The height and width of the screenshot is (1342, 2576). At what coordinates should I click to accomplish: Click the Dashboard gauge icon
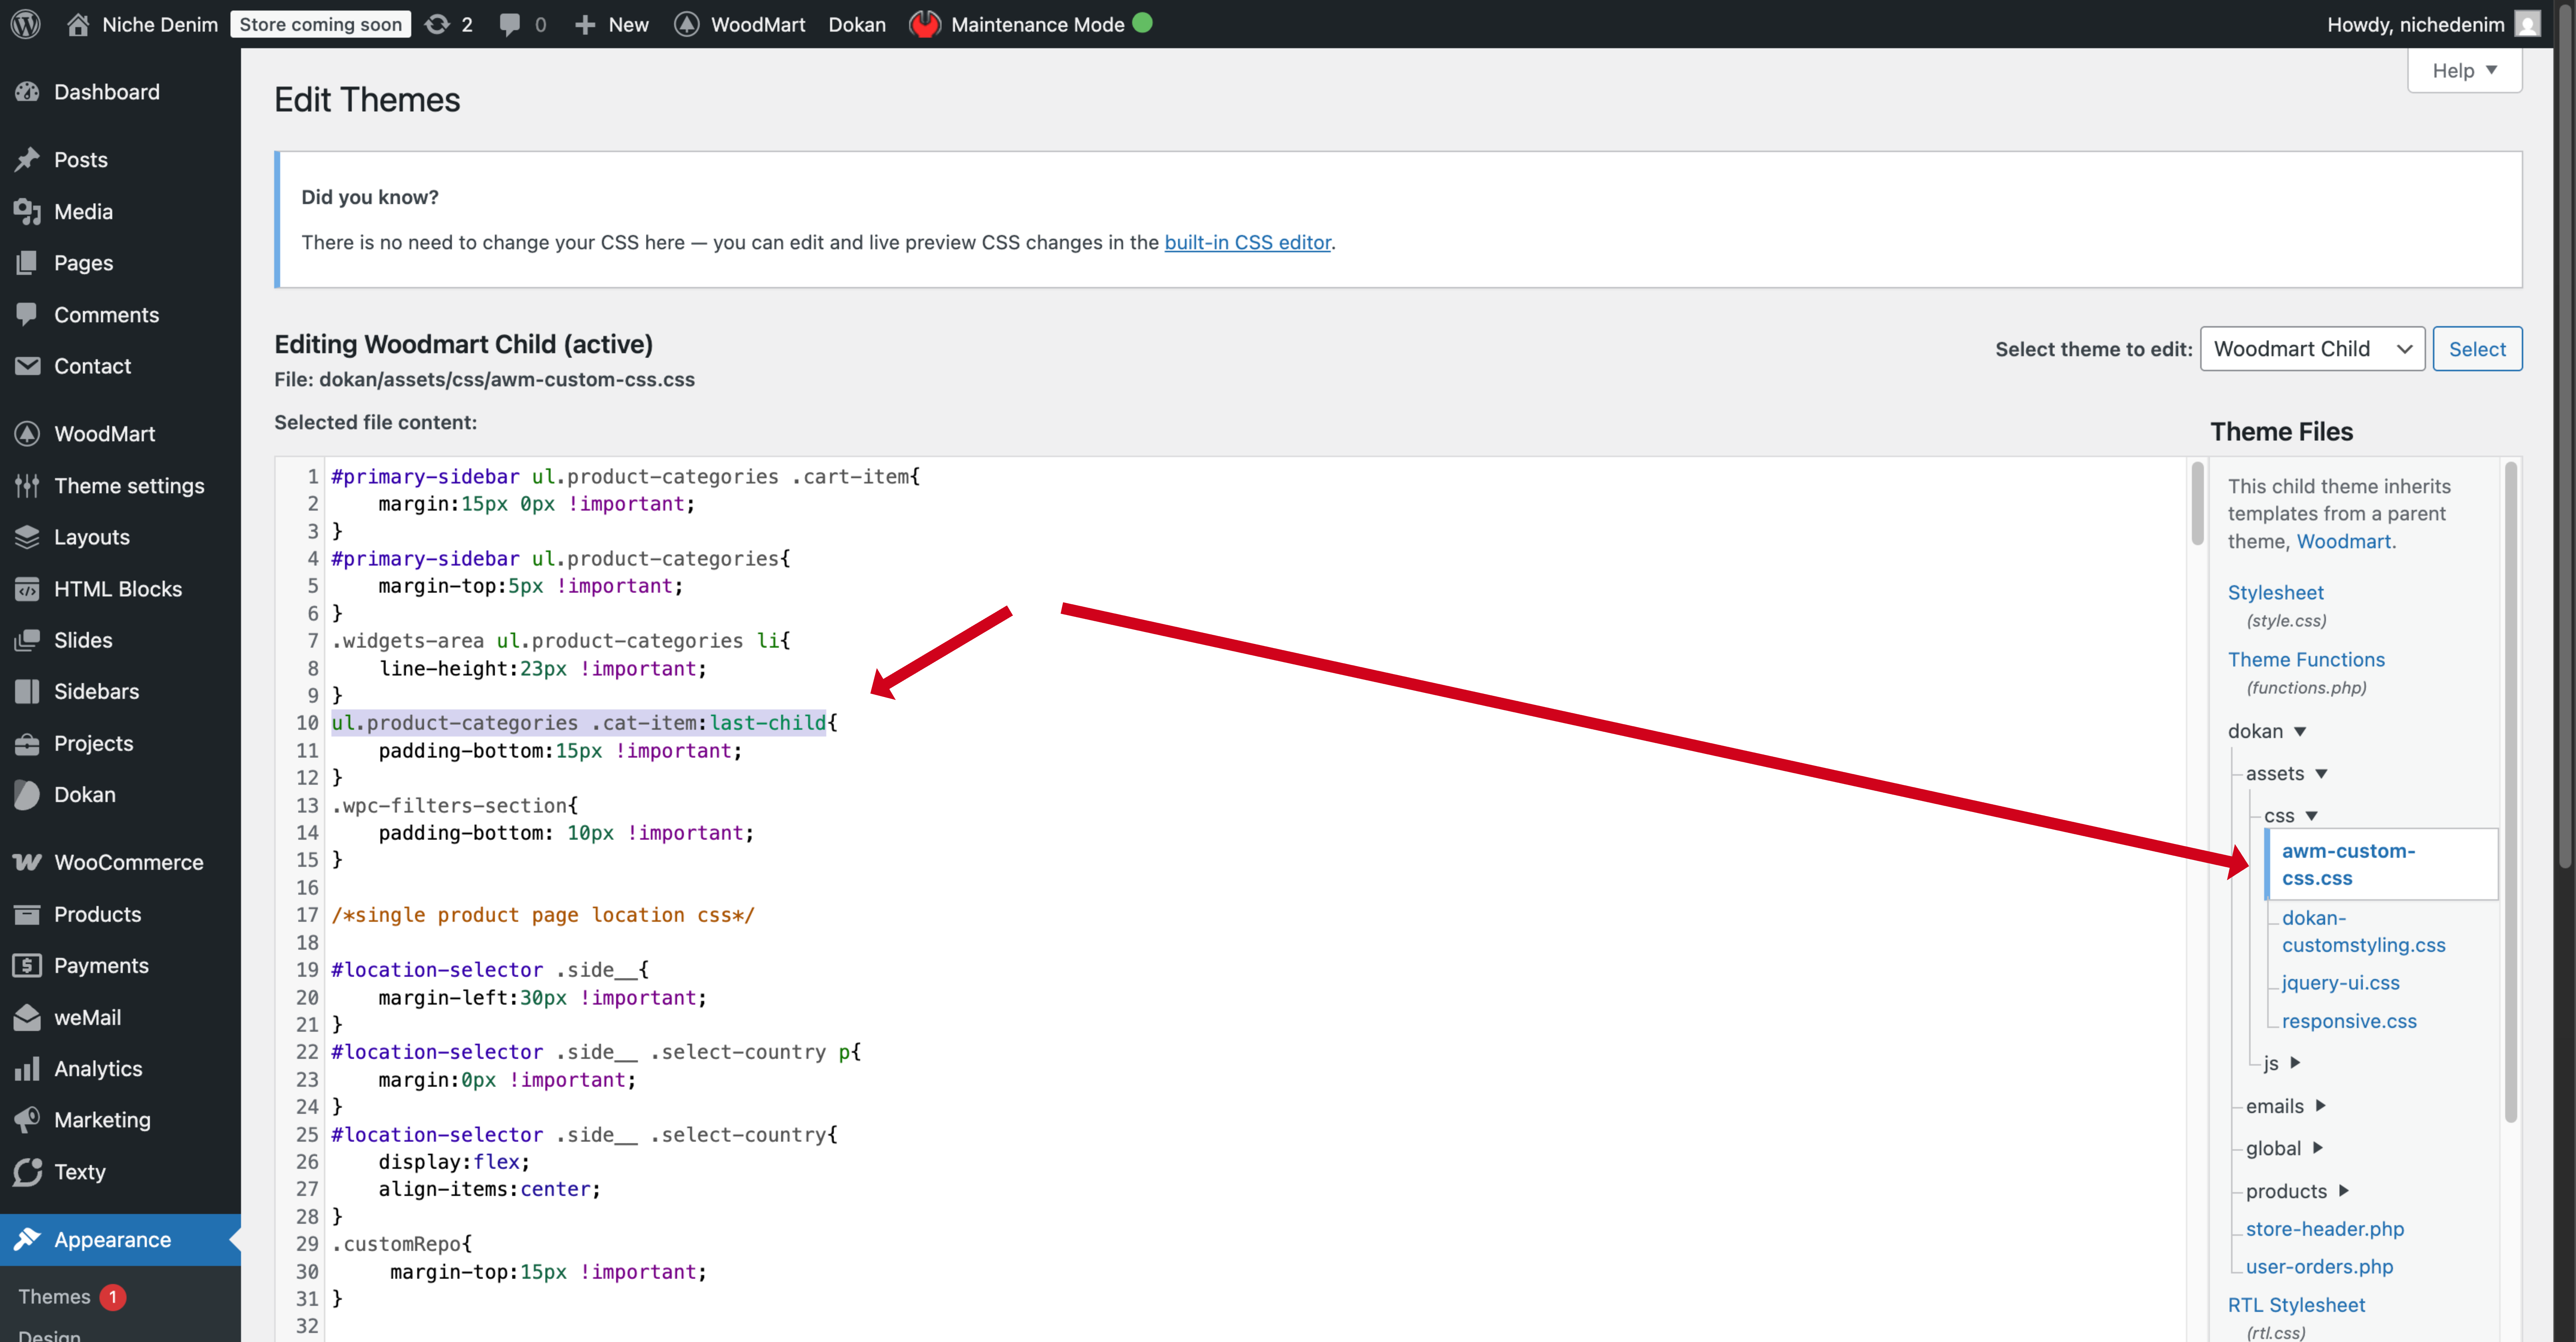[27, 92]
